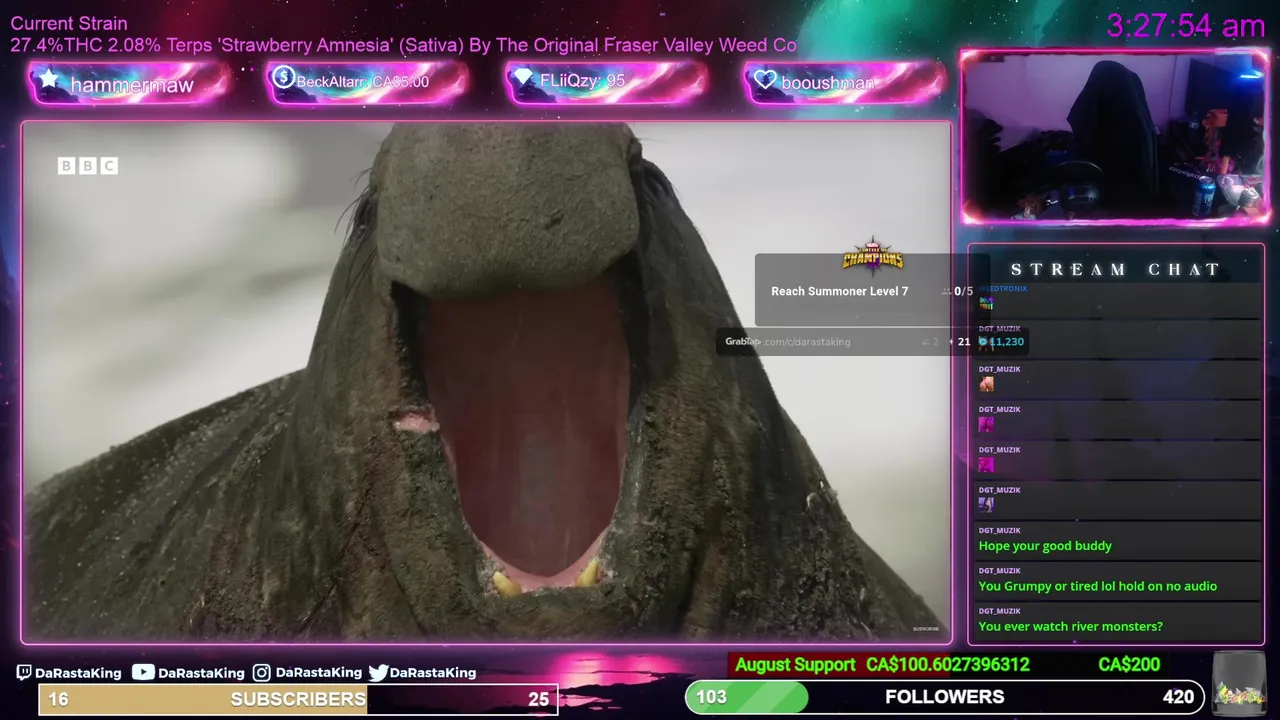
Task: Click the CA$100.6027396312 raised amount
Action: tap(948, 665)
